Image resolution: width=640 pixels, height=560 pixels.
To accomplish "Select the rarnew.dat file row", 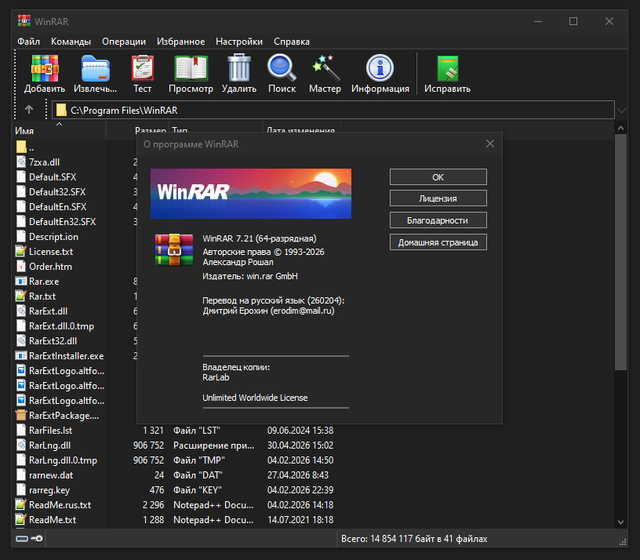I will (176, 475).
